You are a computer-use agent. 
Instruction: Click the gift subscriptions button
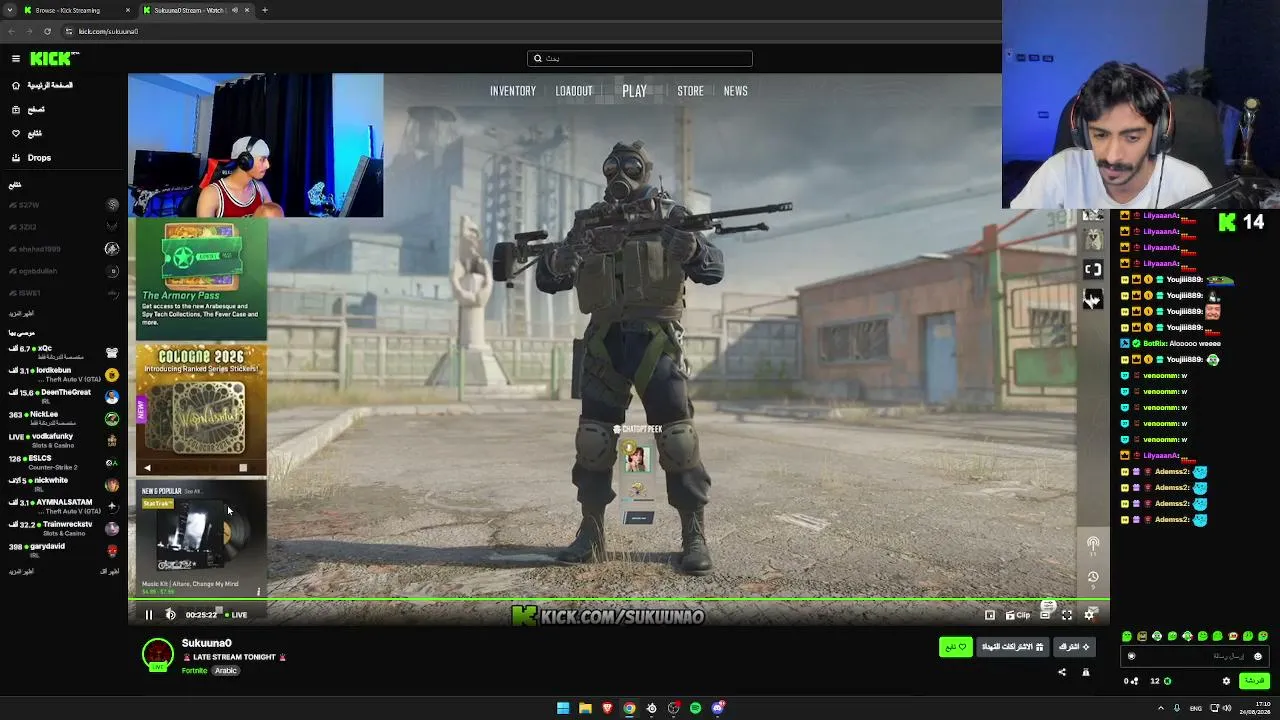(1012, 647)
